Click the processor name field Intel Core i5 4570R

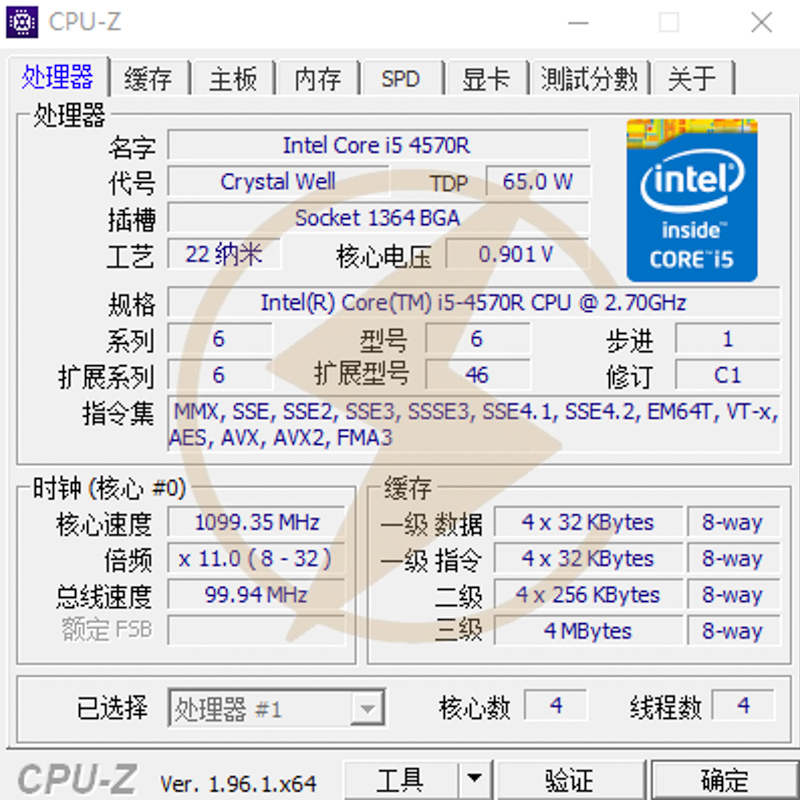click(x=378, y=145)
